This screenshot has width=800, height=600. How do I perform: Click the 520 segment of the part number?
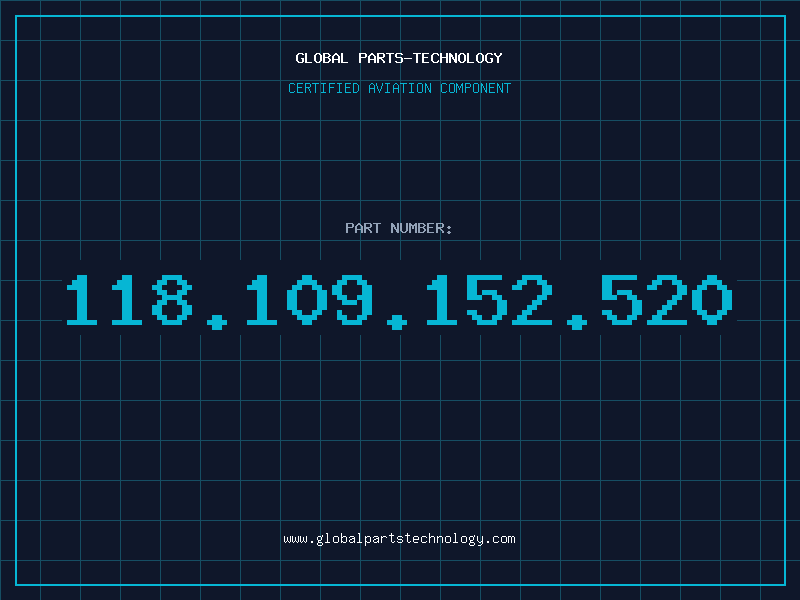point(667,300)
